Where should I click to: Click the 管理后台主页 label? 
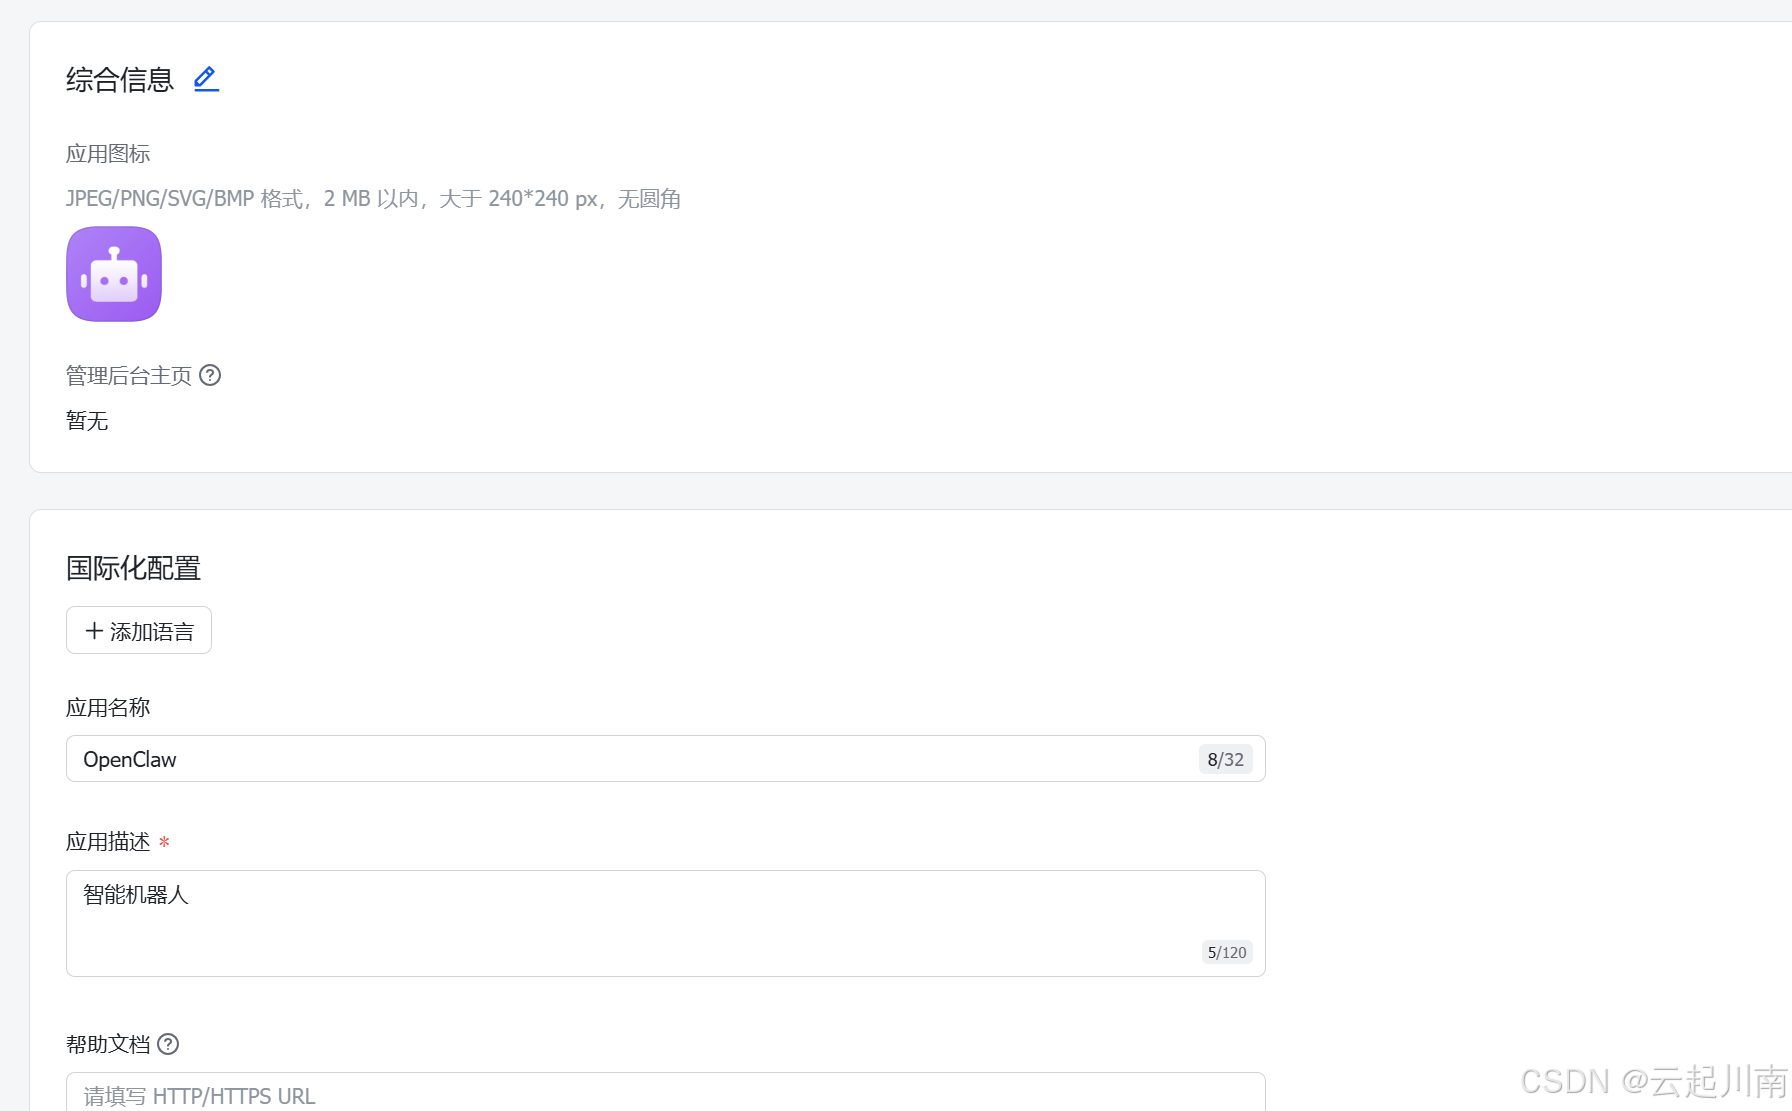pos(129,376)
